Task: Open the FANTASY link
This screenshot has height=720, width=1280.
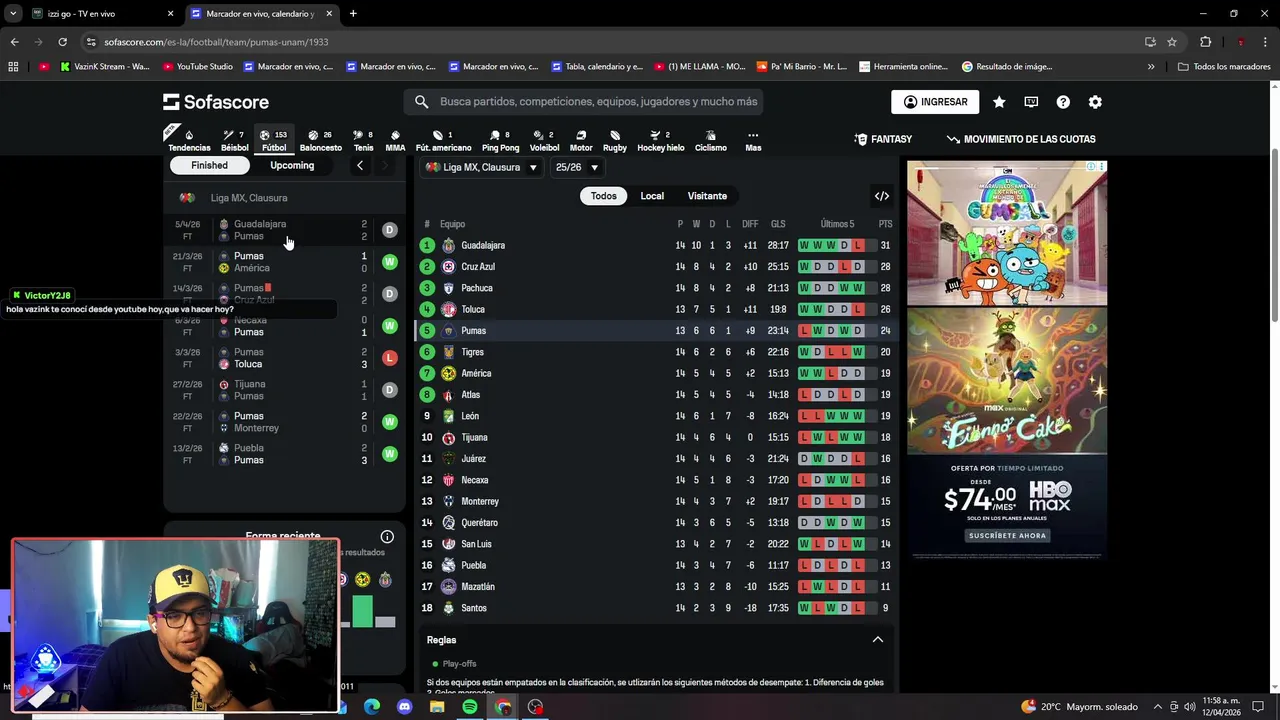Action: [x=883, y=140]
